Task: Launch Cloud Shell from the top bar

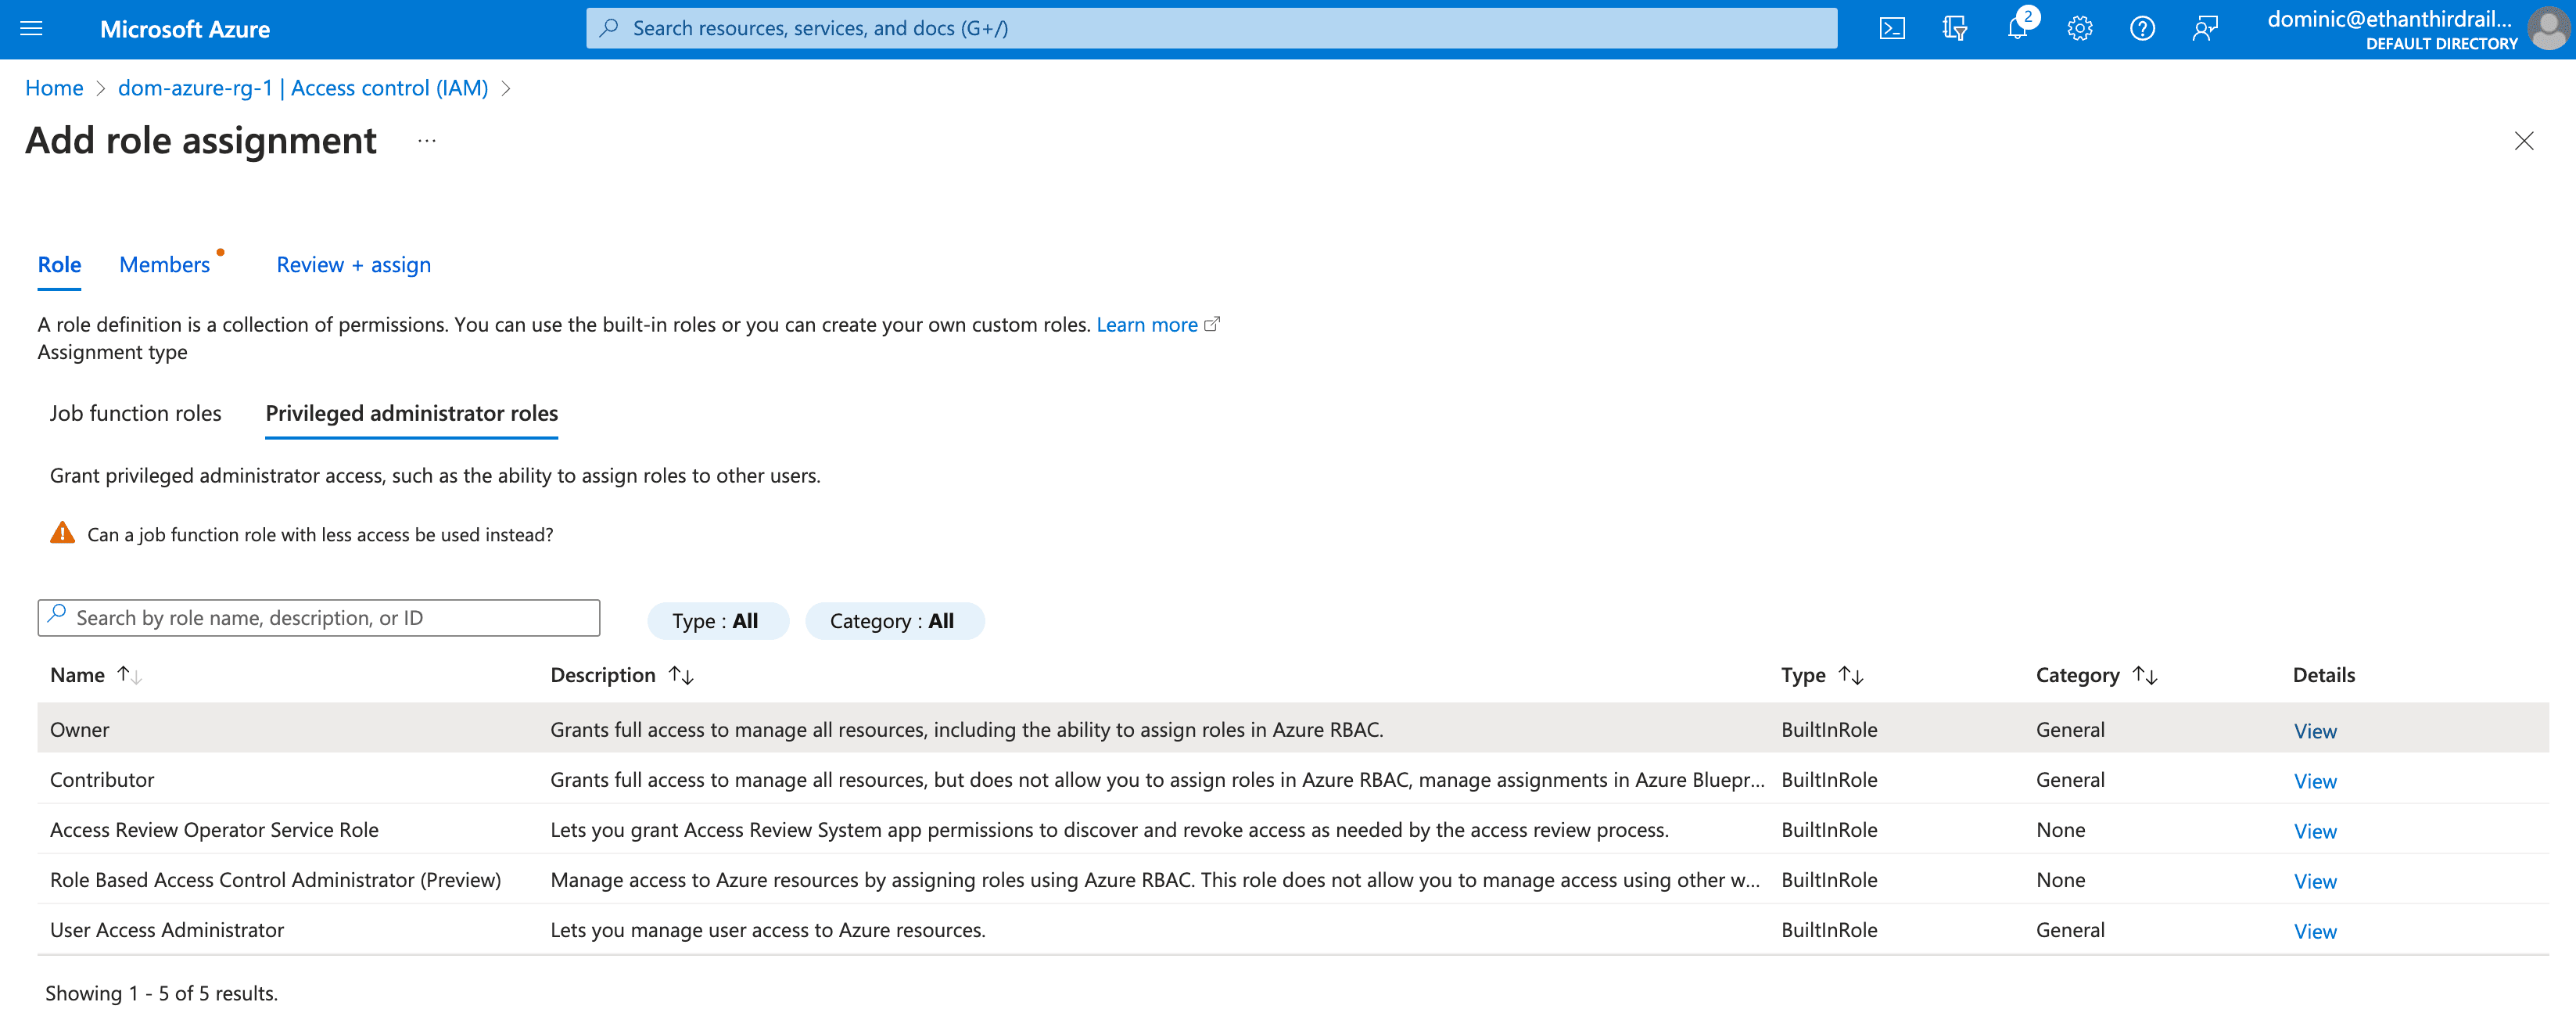Action: pos(1892,29)
